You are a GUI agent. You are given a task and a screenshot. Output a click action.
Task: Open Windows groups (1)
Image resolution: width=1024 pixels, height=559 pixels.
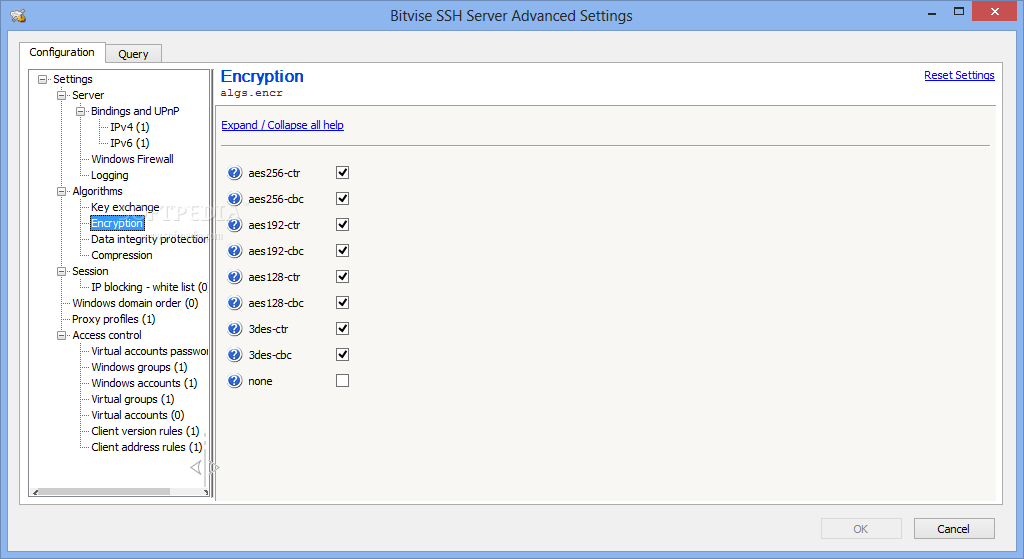point(139,367)
